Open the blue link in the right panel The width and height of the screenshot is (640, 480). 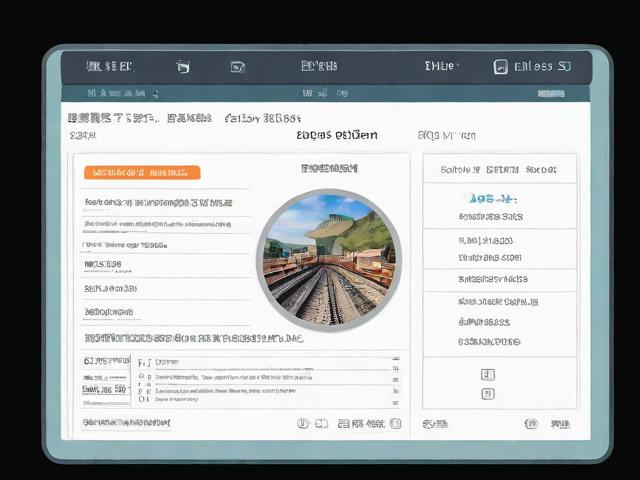[x=491, y=199]
